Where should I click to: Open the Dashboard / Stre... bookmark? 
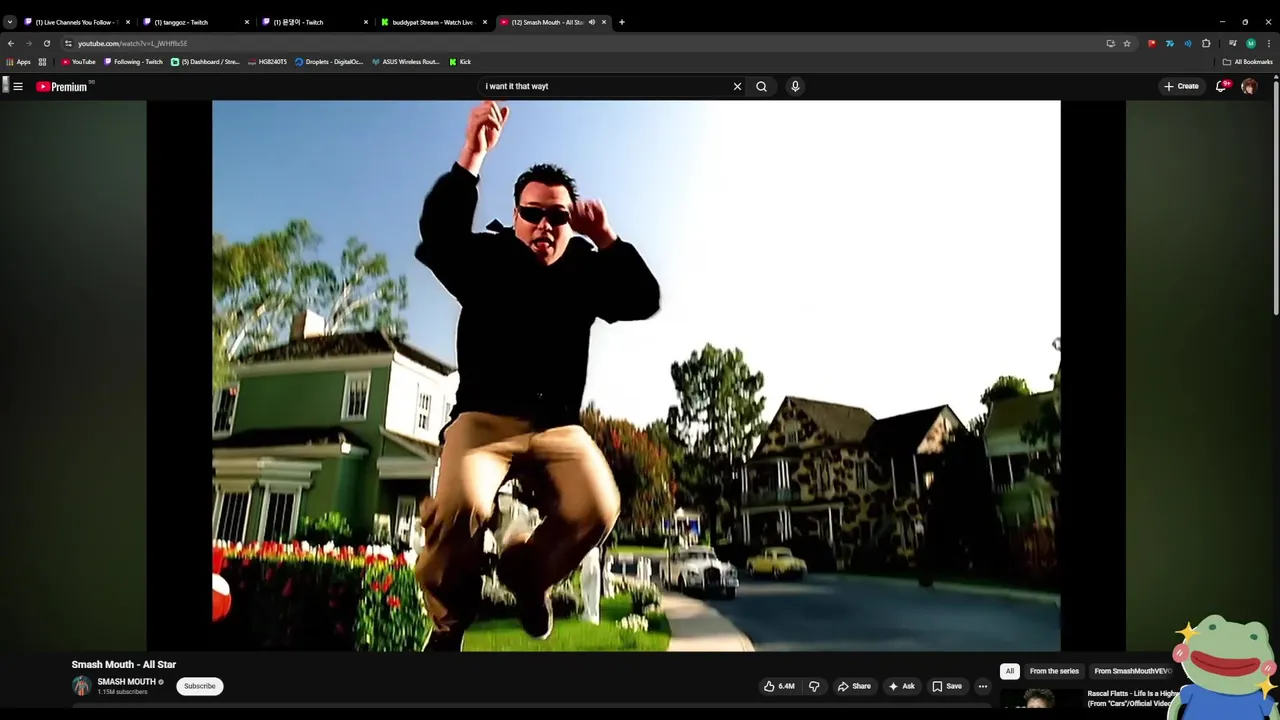coord(205,62)
